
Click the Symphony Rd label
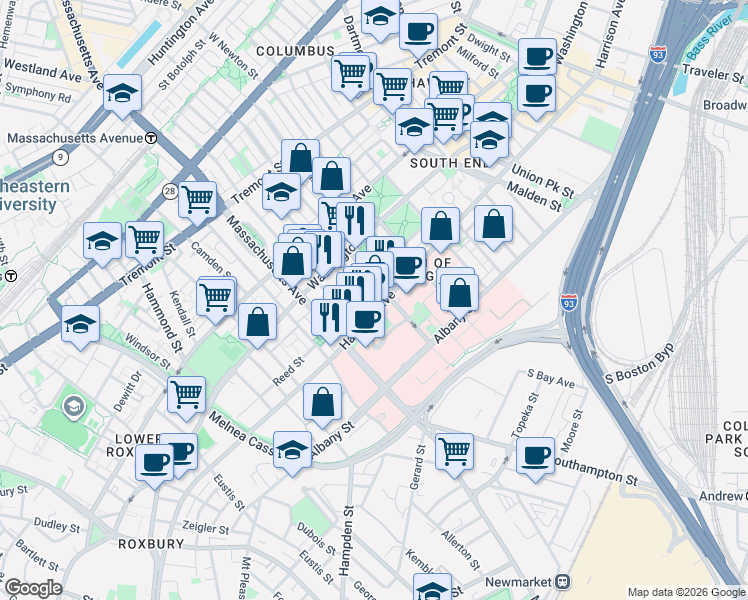pos(38,93)
